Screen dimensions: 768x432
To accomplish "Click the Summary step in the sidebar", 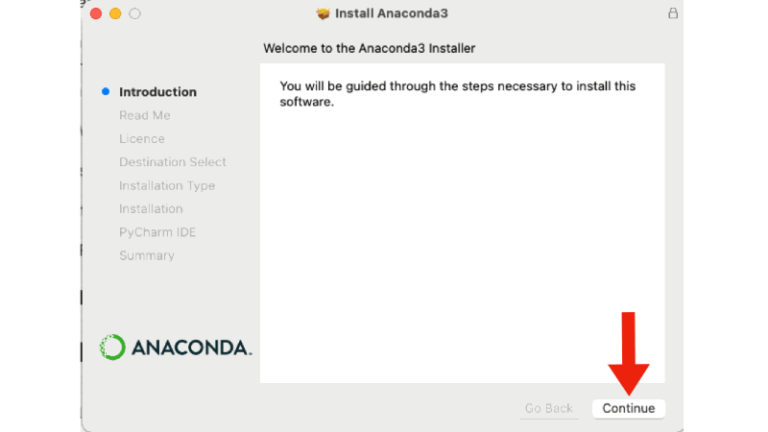I will tap(147, 255).
